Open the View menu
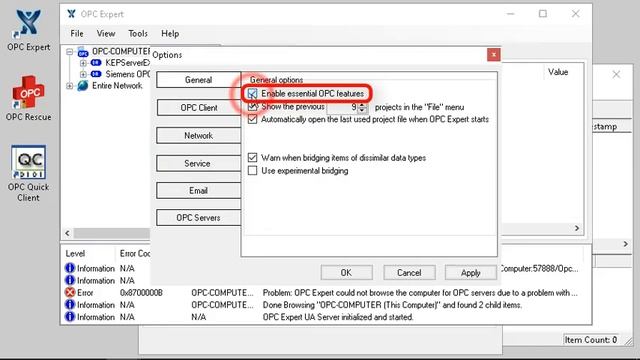 point(106,33)
